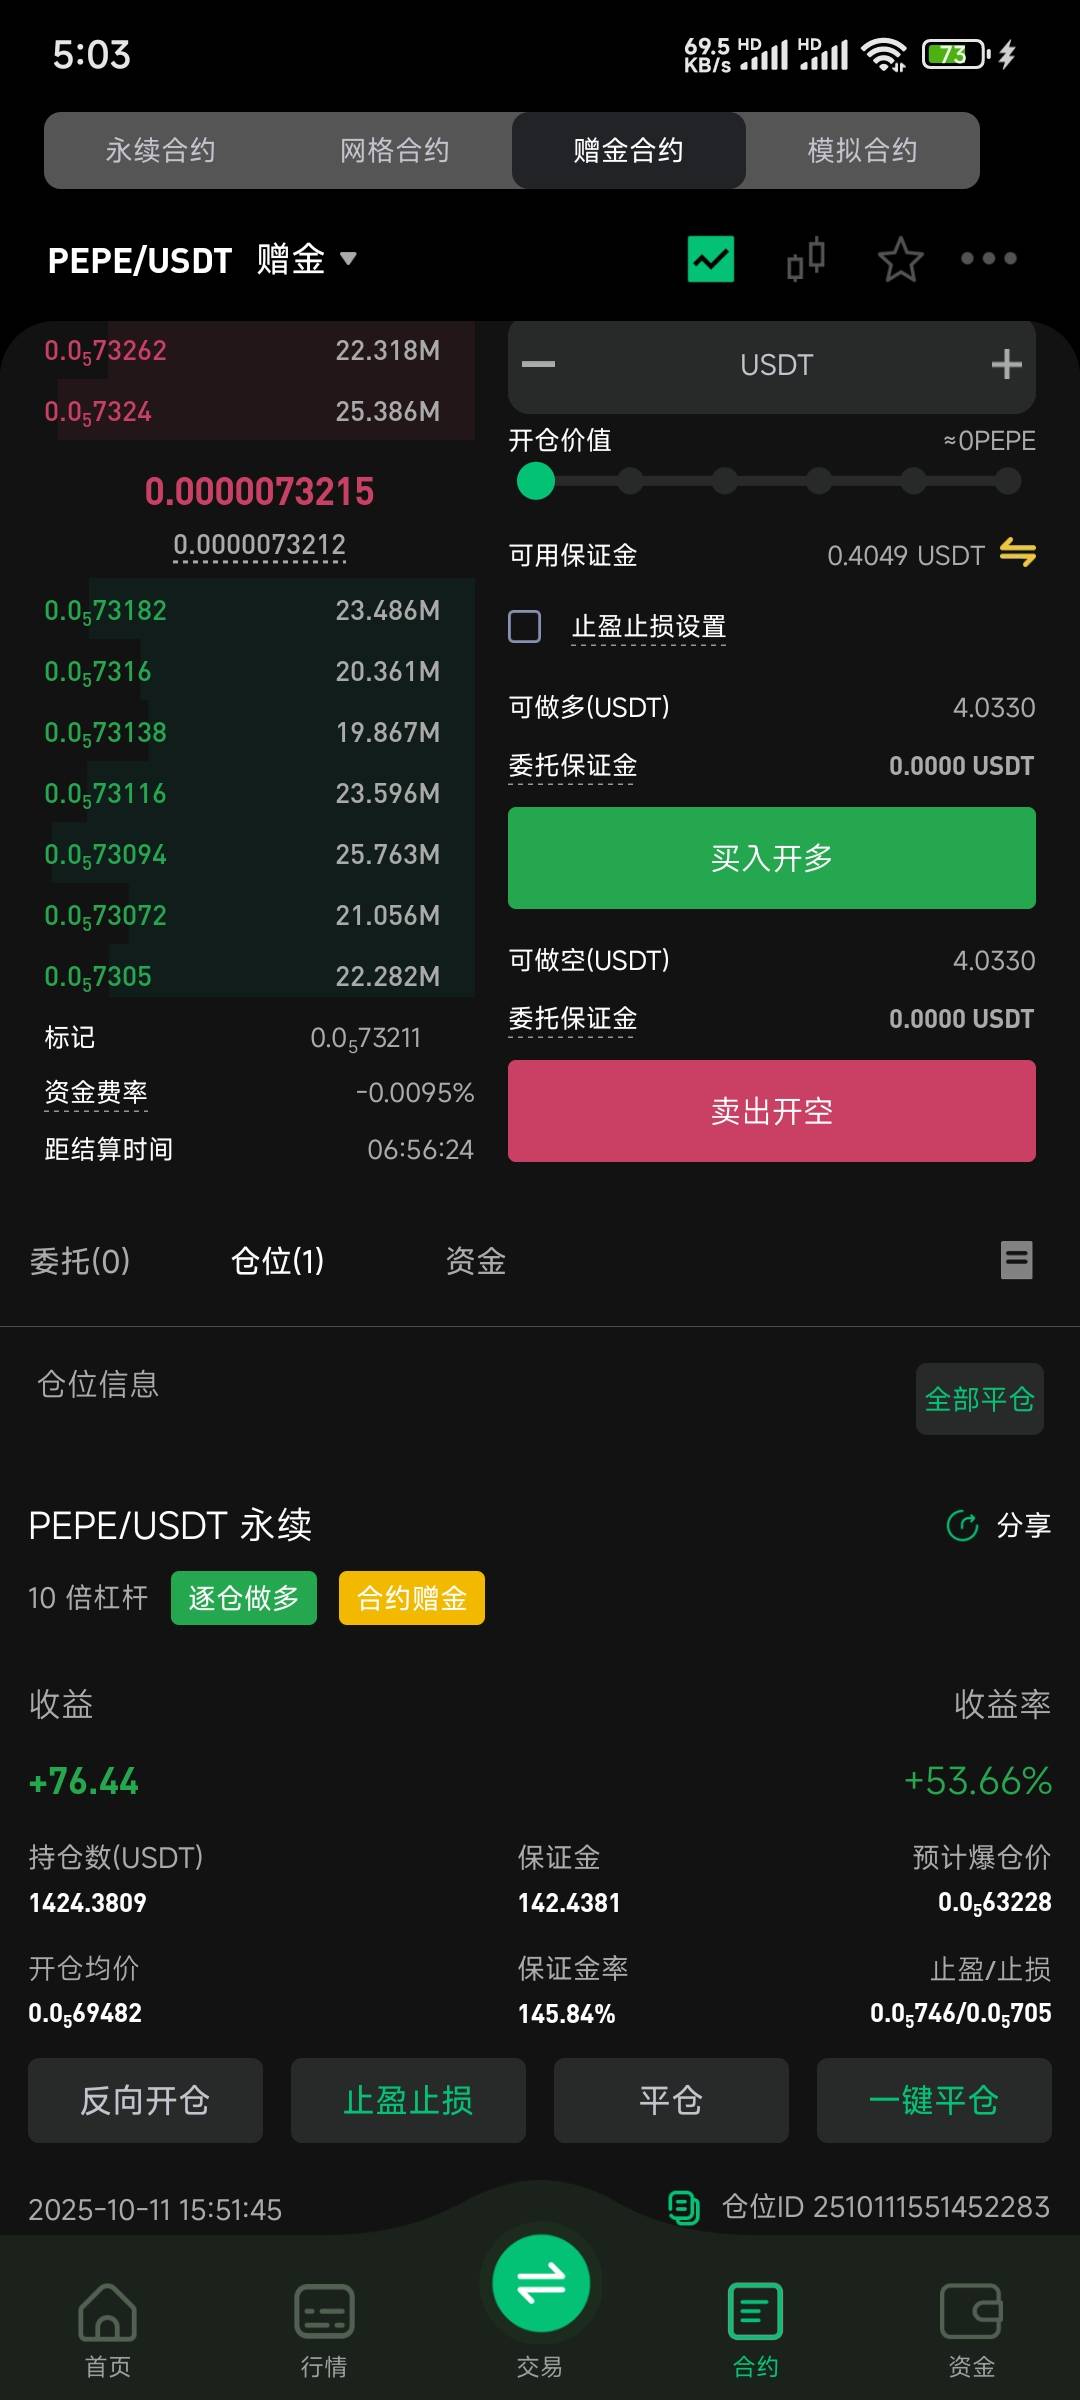
Task: Copy the position ID using copy icon
Action: tap(684, 2207)
